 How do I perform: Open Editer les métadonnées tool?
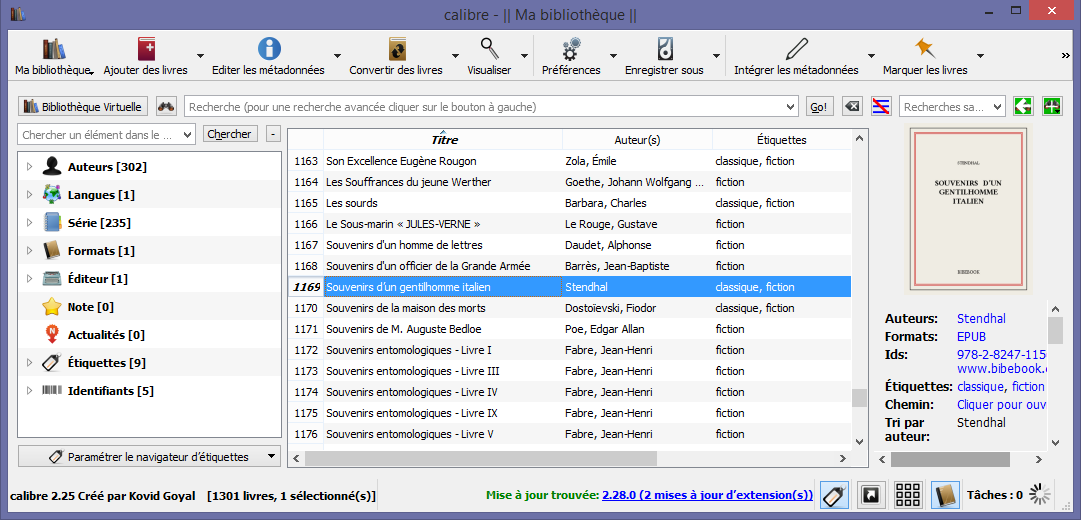(268, 49)
